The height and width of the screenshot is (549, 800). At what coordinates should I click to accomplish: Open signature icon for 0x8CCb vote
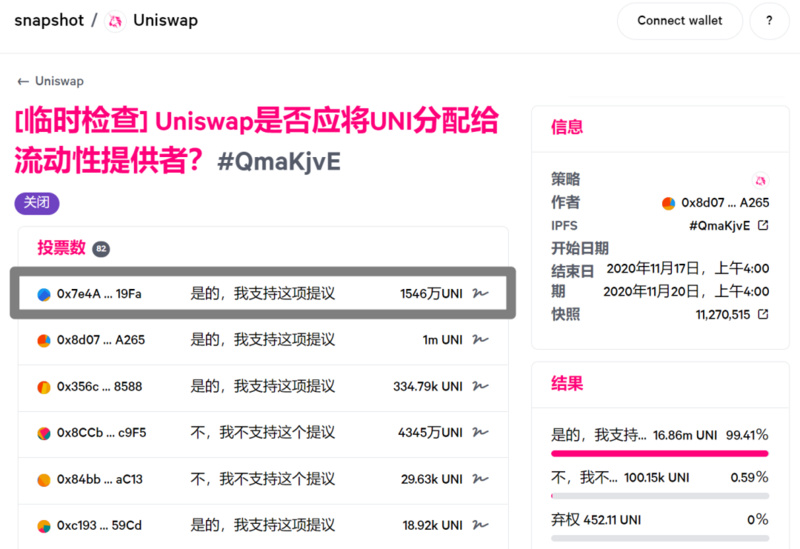click(x=480, y=432)
